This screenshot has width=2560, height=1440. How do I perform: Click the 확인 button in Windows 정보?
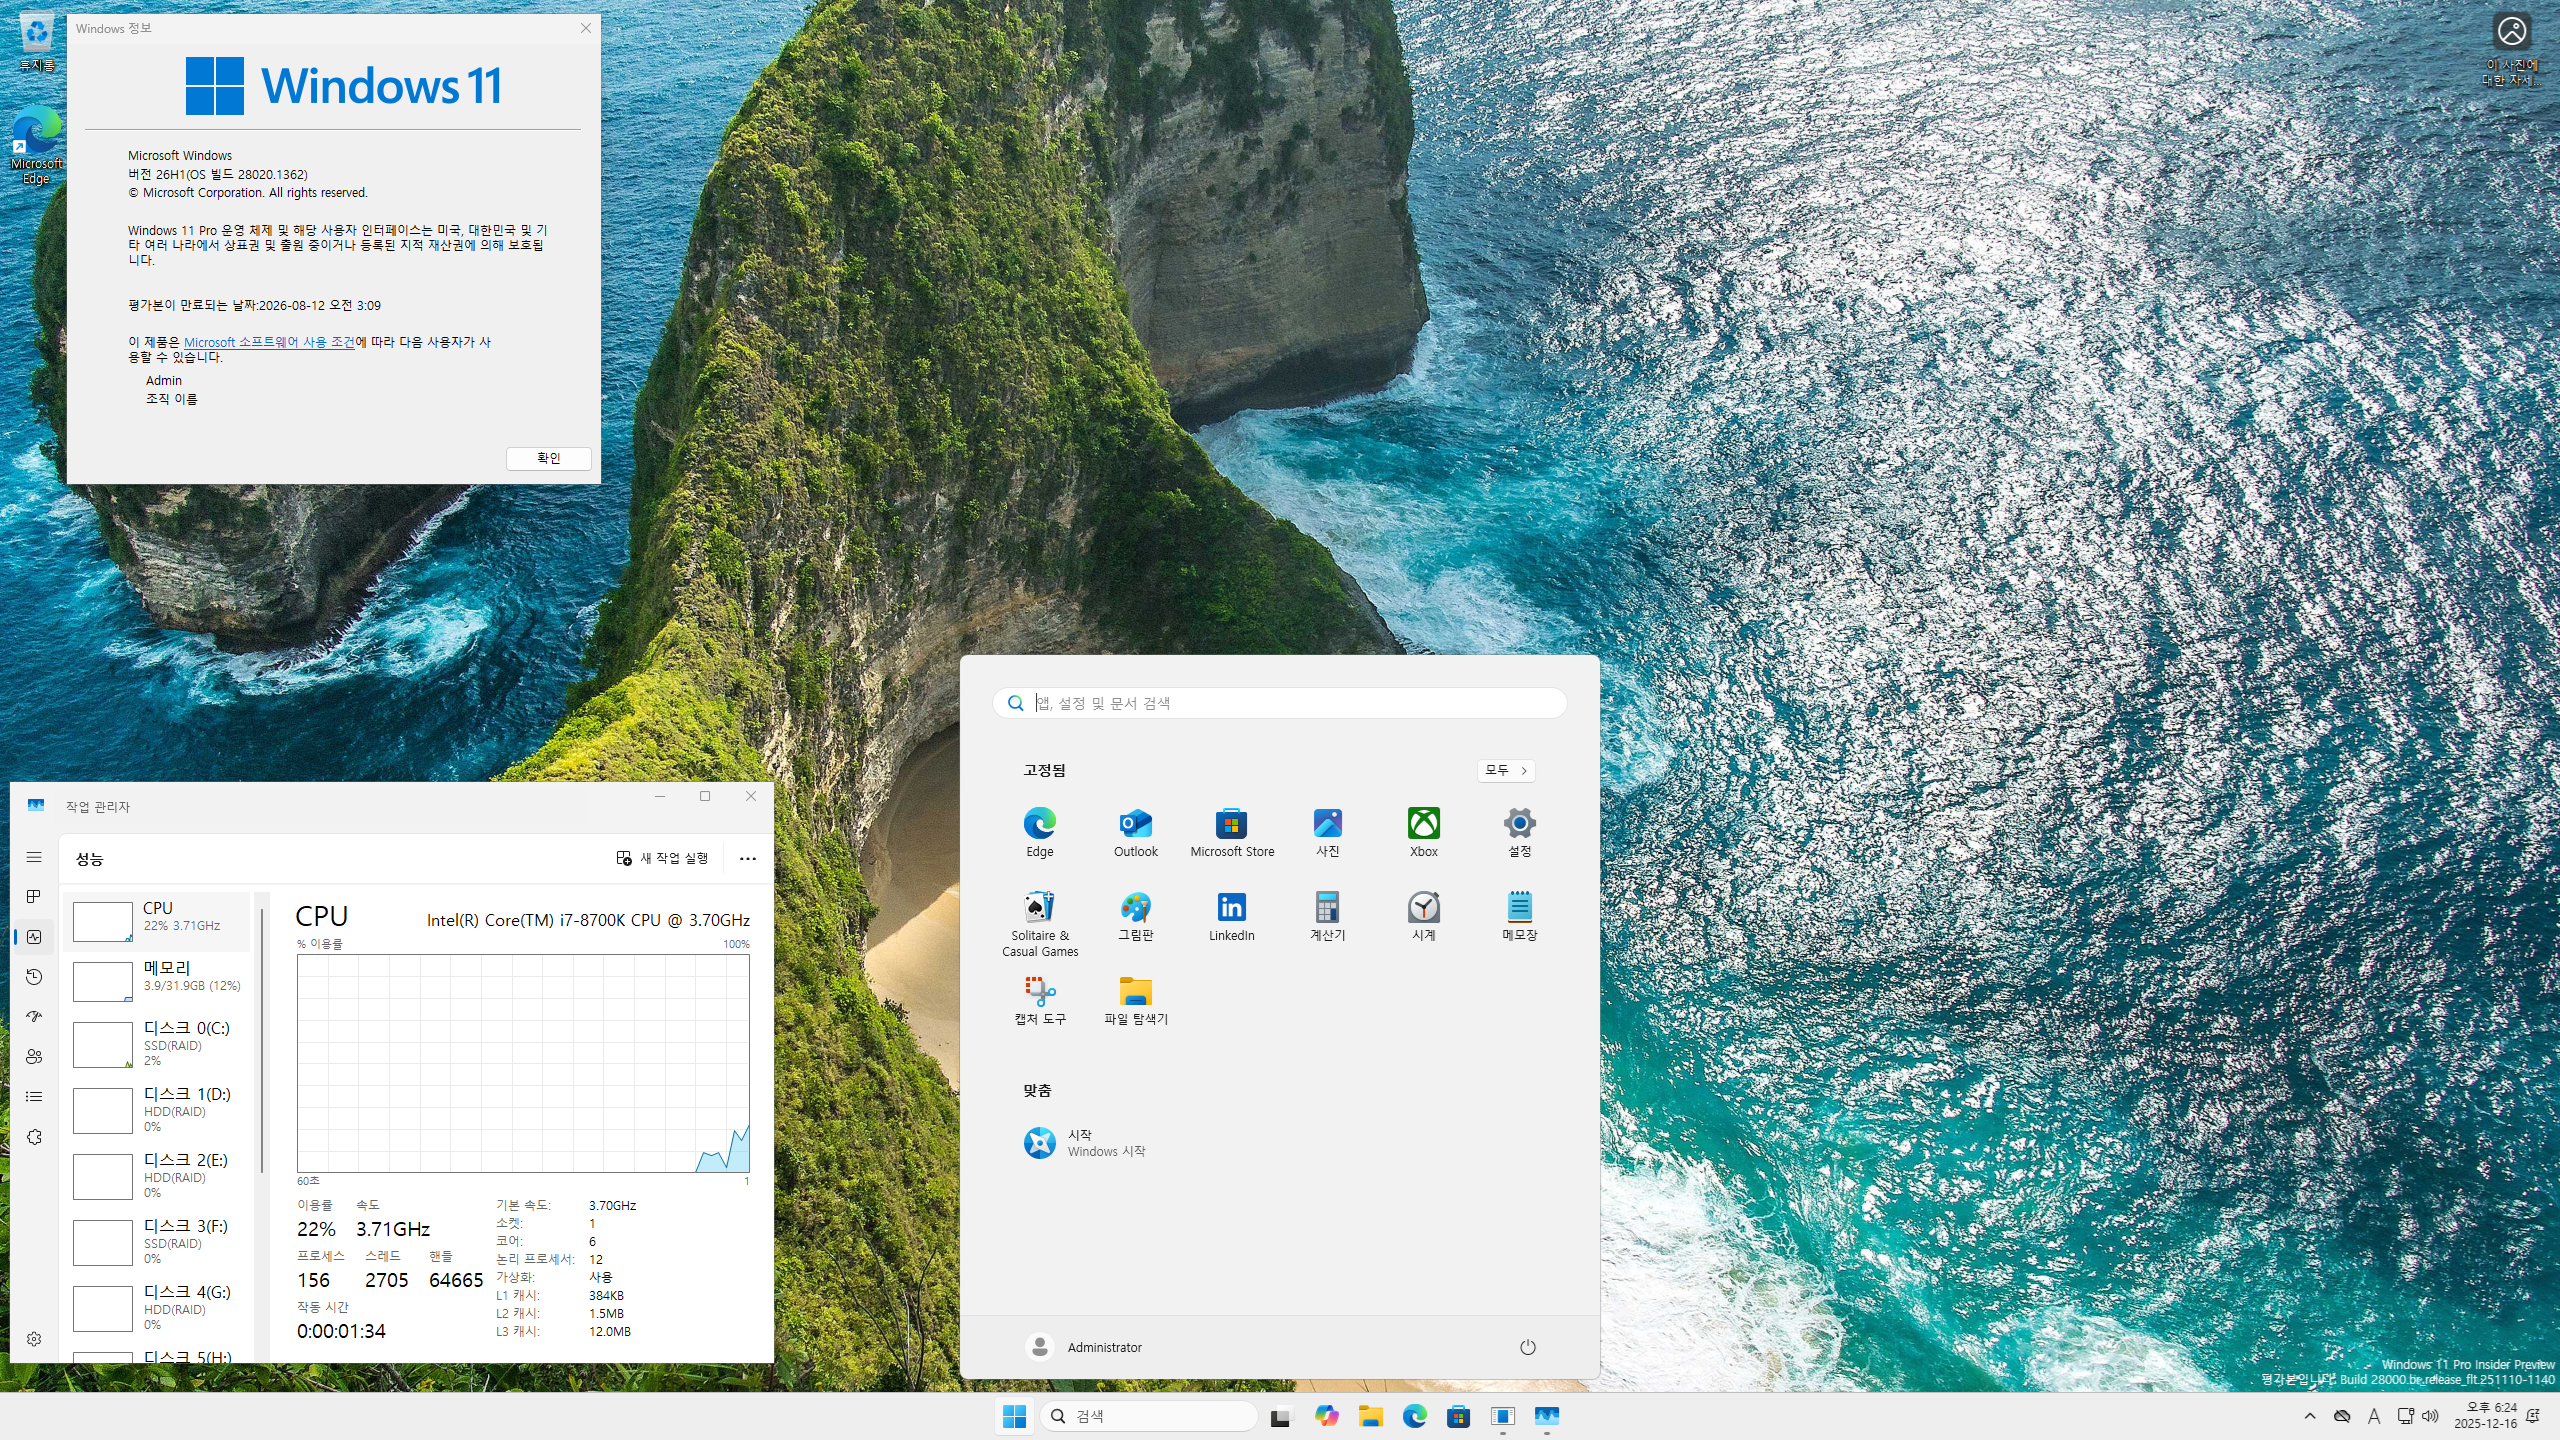tap(548, 458)
